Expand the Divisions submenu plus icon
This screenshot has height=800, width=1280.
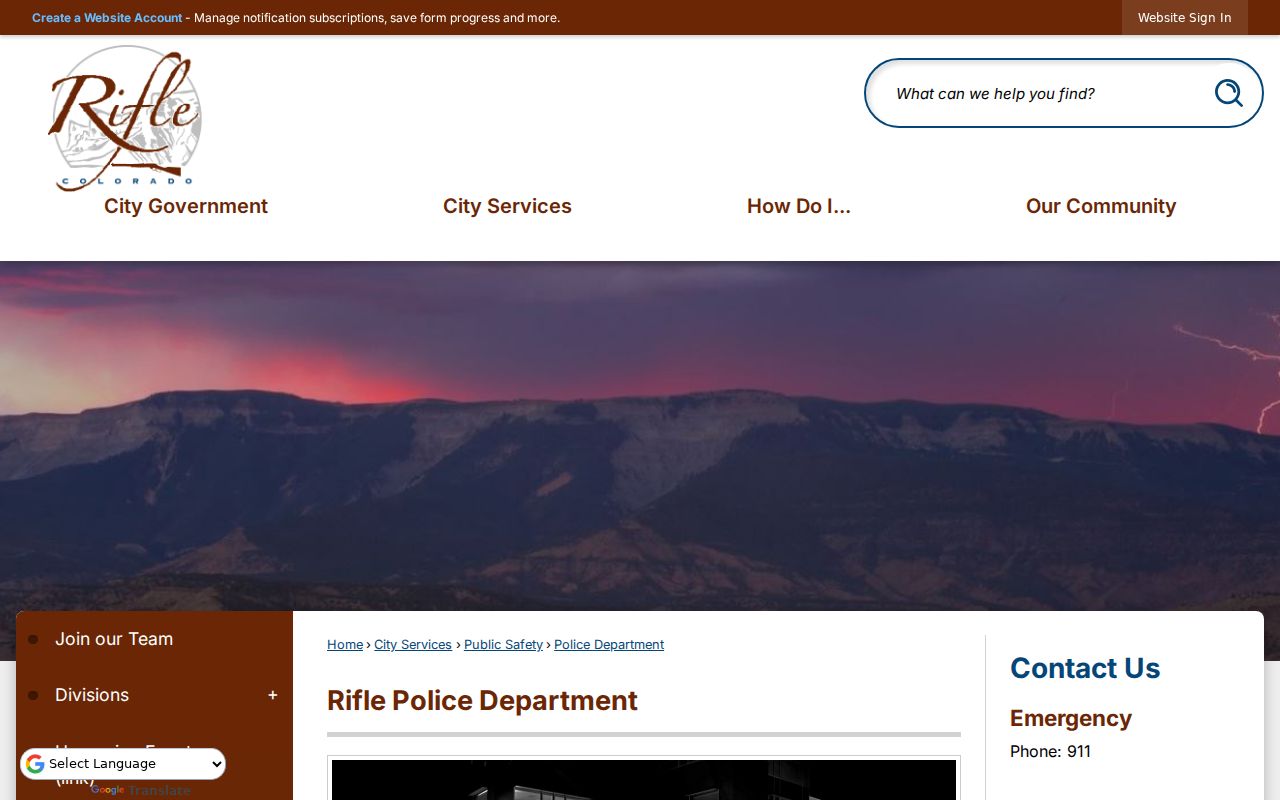tap(272, 695)
